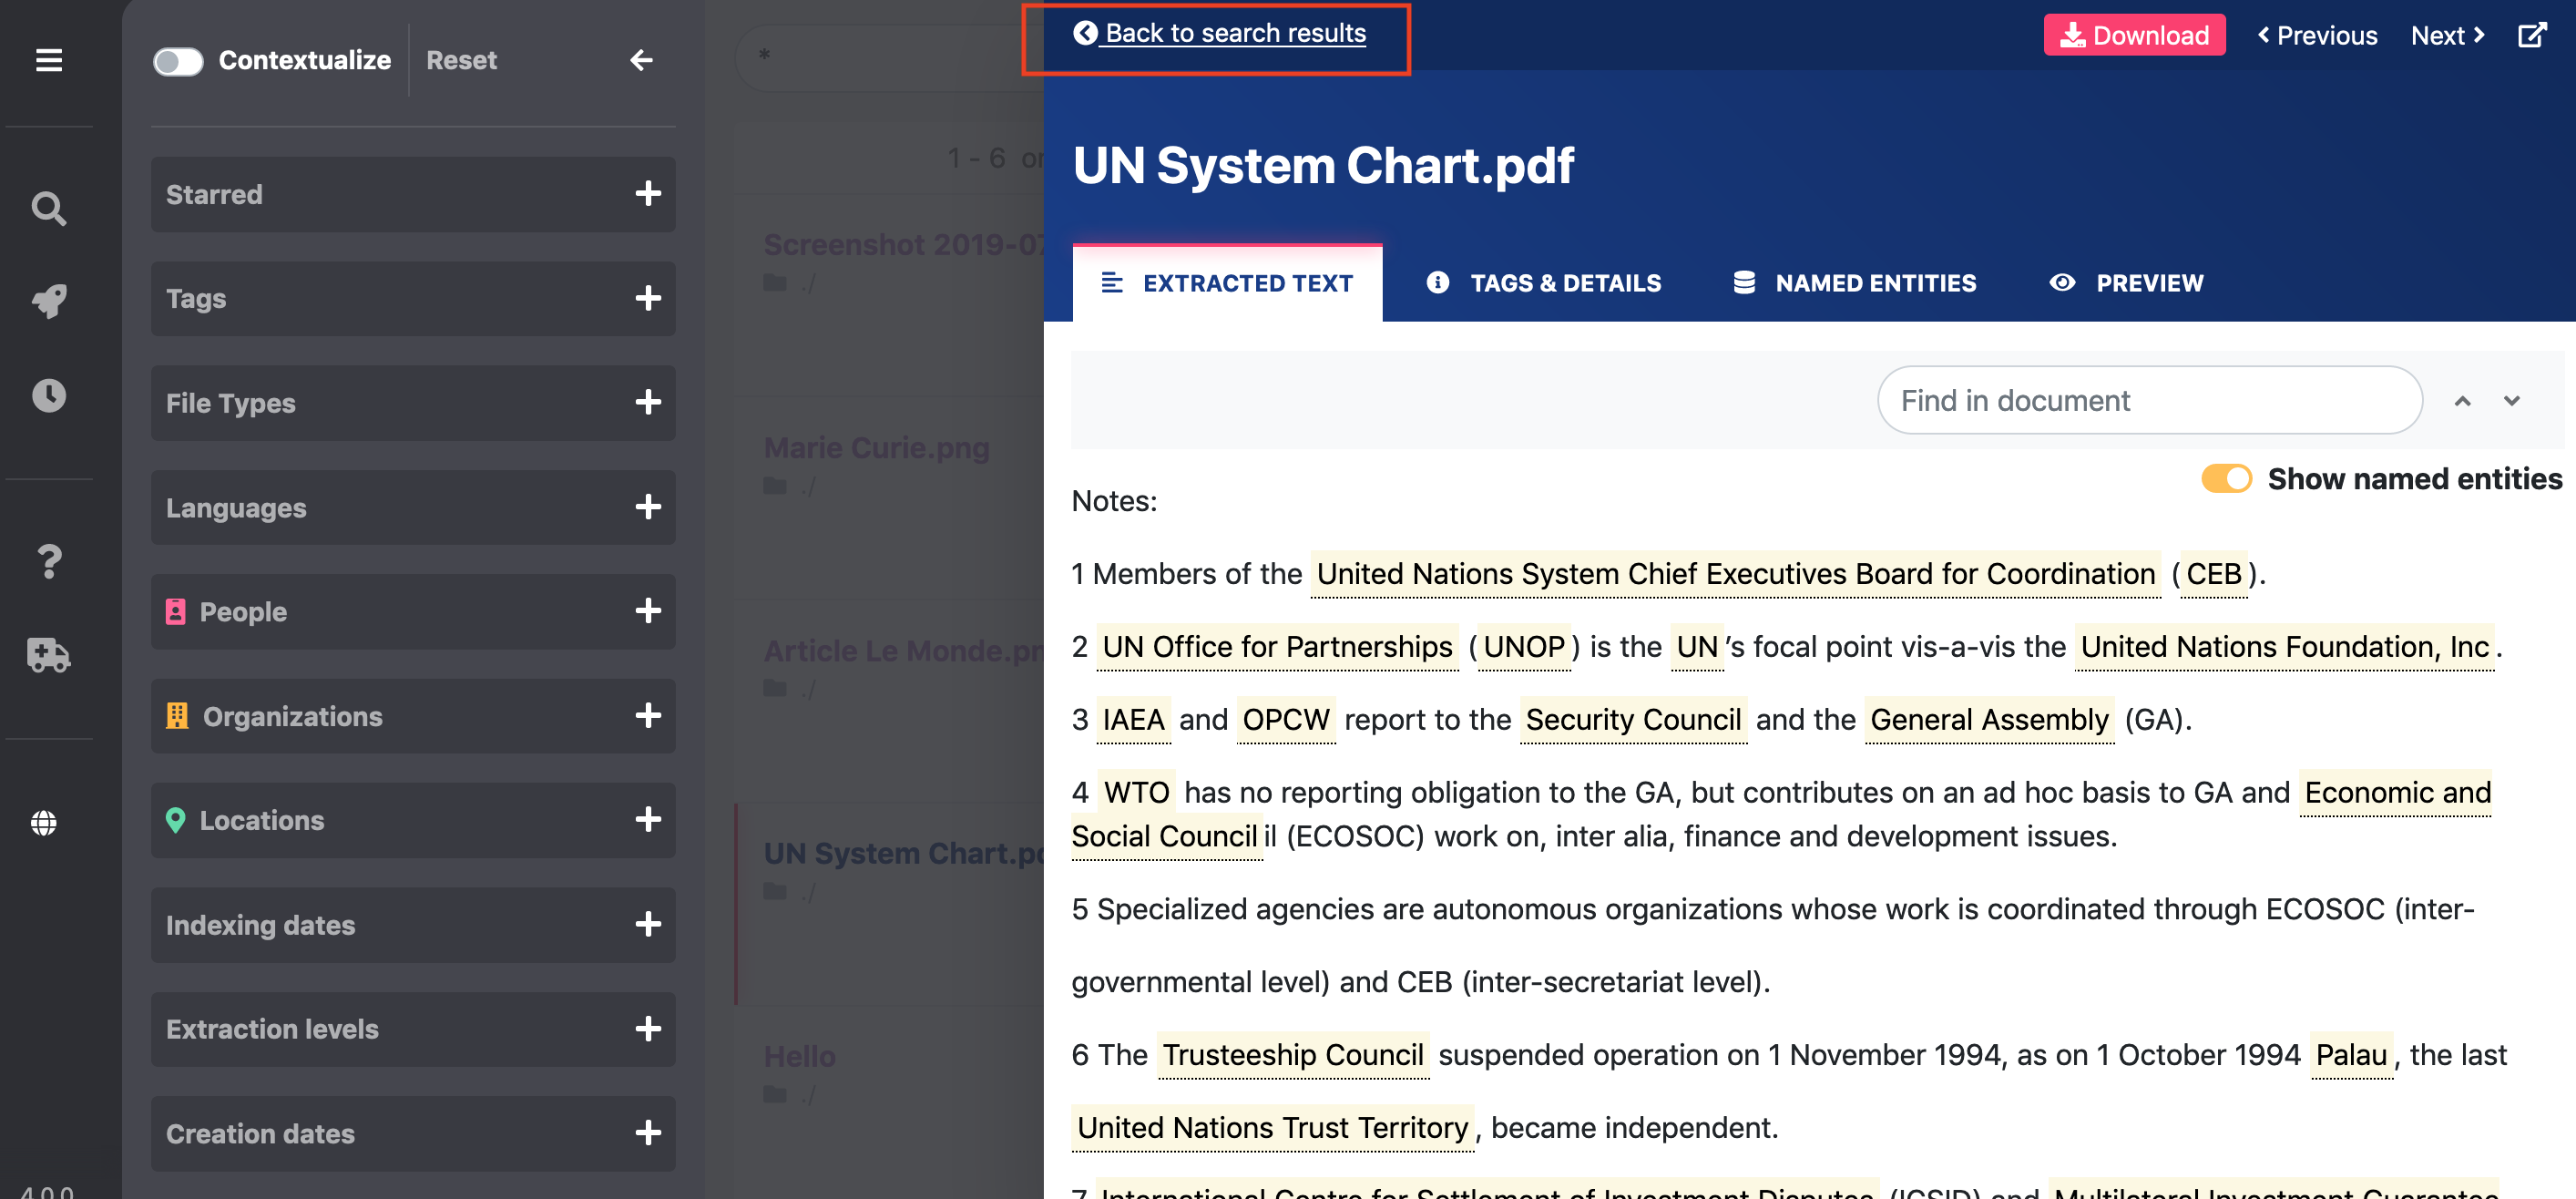This screenshot has height=1199, width=2576.
Task: Open the Hello search result
Action: (799, 1056)
